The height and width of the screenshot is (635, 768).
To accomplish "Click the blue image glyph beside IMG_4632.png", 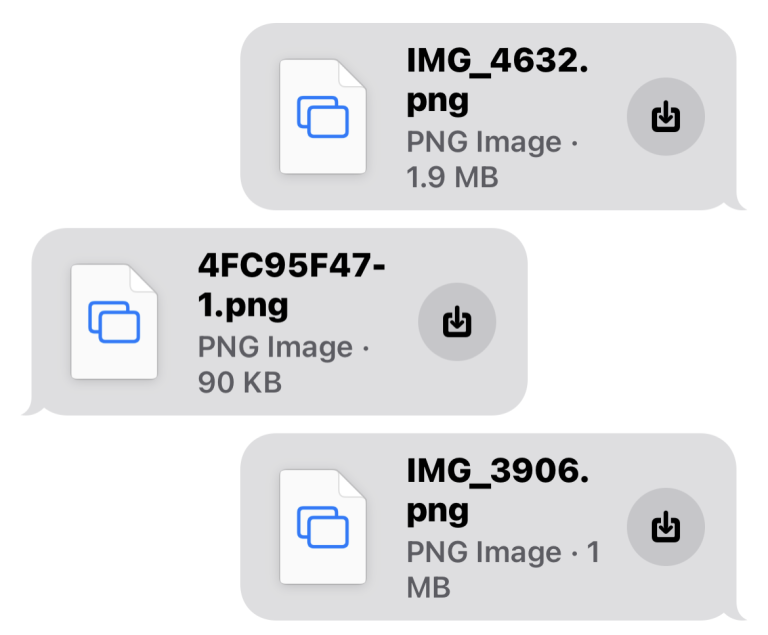I will pyautogui.click(x=323, y=116).
